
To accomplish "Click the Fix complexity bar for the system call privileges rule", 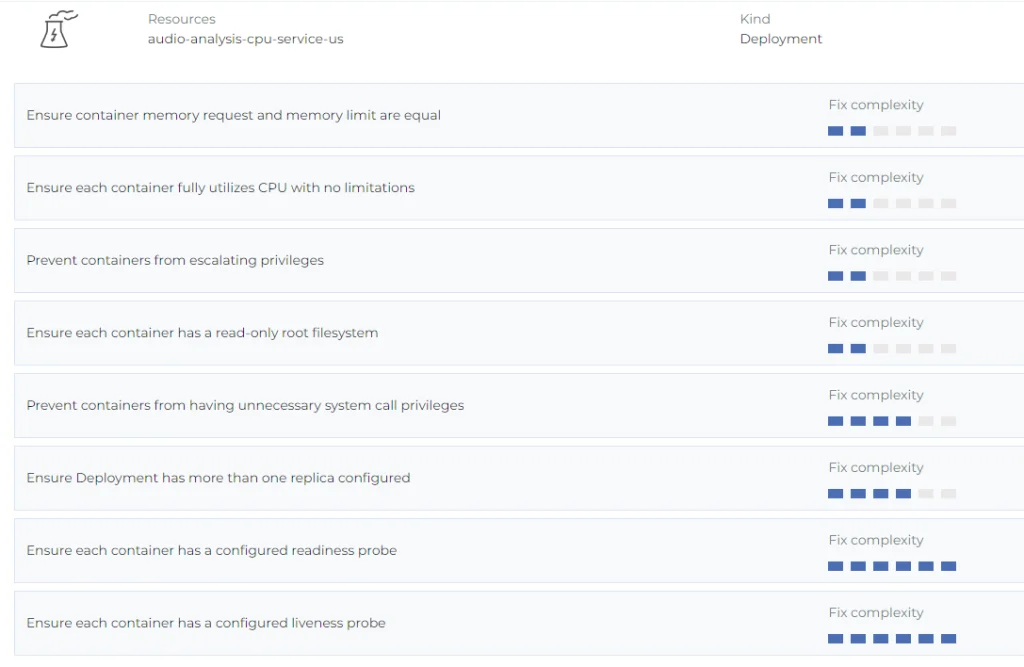I will [892, 421].
